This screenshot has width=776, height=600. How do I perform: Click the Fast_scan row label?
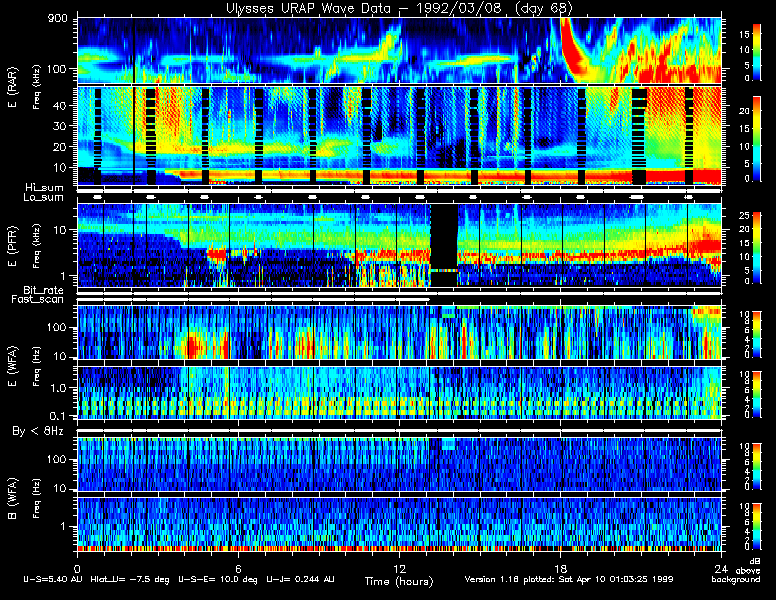tap(38, 300)
